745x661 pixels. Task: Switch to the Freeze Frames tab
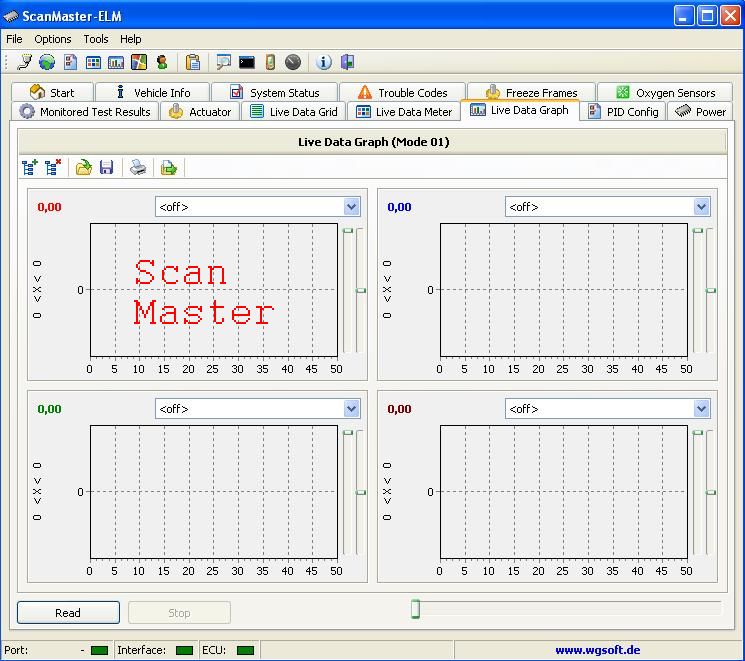coord(531,92)
